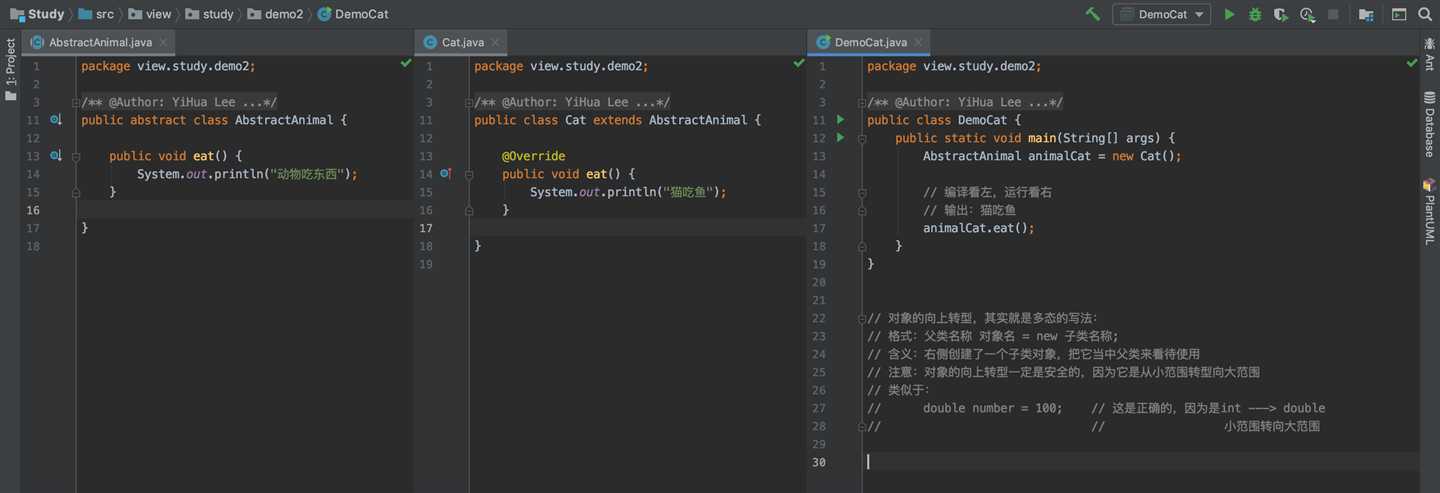
Task: Switch to the Cat.java tab
Action: click(x=462, y=42)
